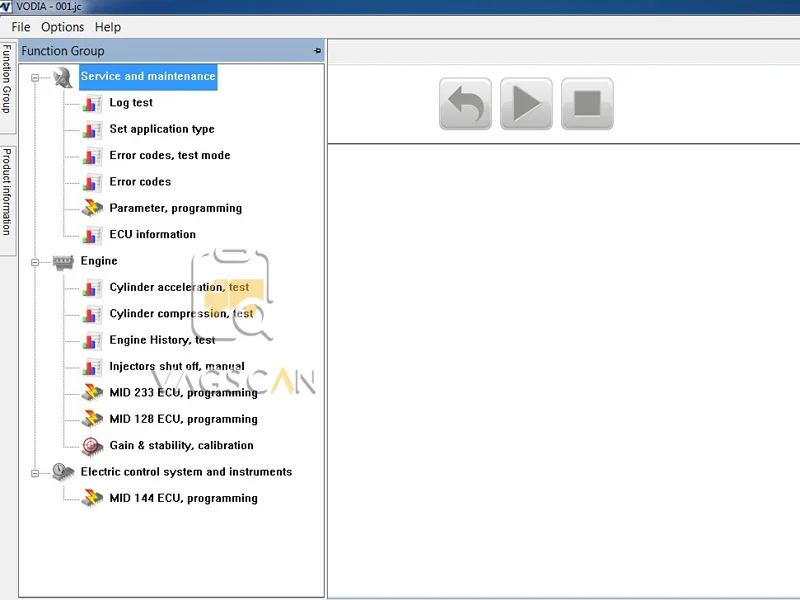Select Service and maintenance in the tree
Image resolution: width=800 pixels, height=600 pixels.
(x=148, y=77)
